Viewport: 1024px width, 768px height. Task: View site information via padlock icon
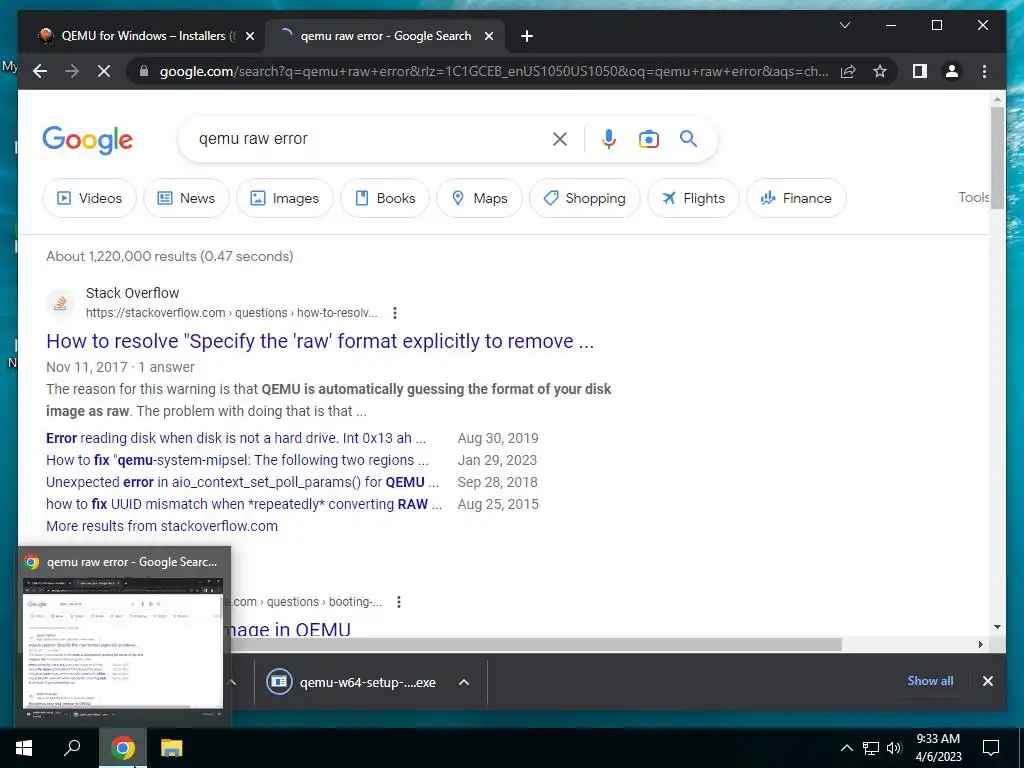144,71
